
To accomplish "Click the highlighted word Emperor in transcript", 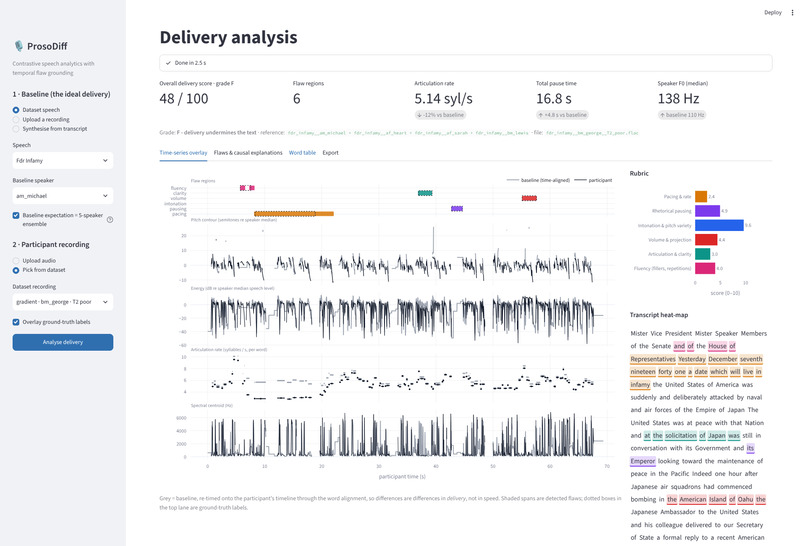I will click(x=643, y=461).
